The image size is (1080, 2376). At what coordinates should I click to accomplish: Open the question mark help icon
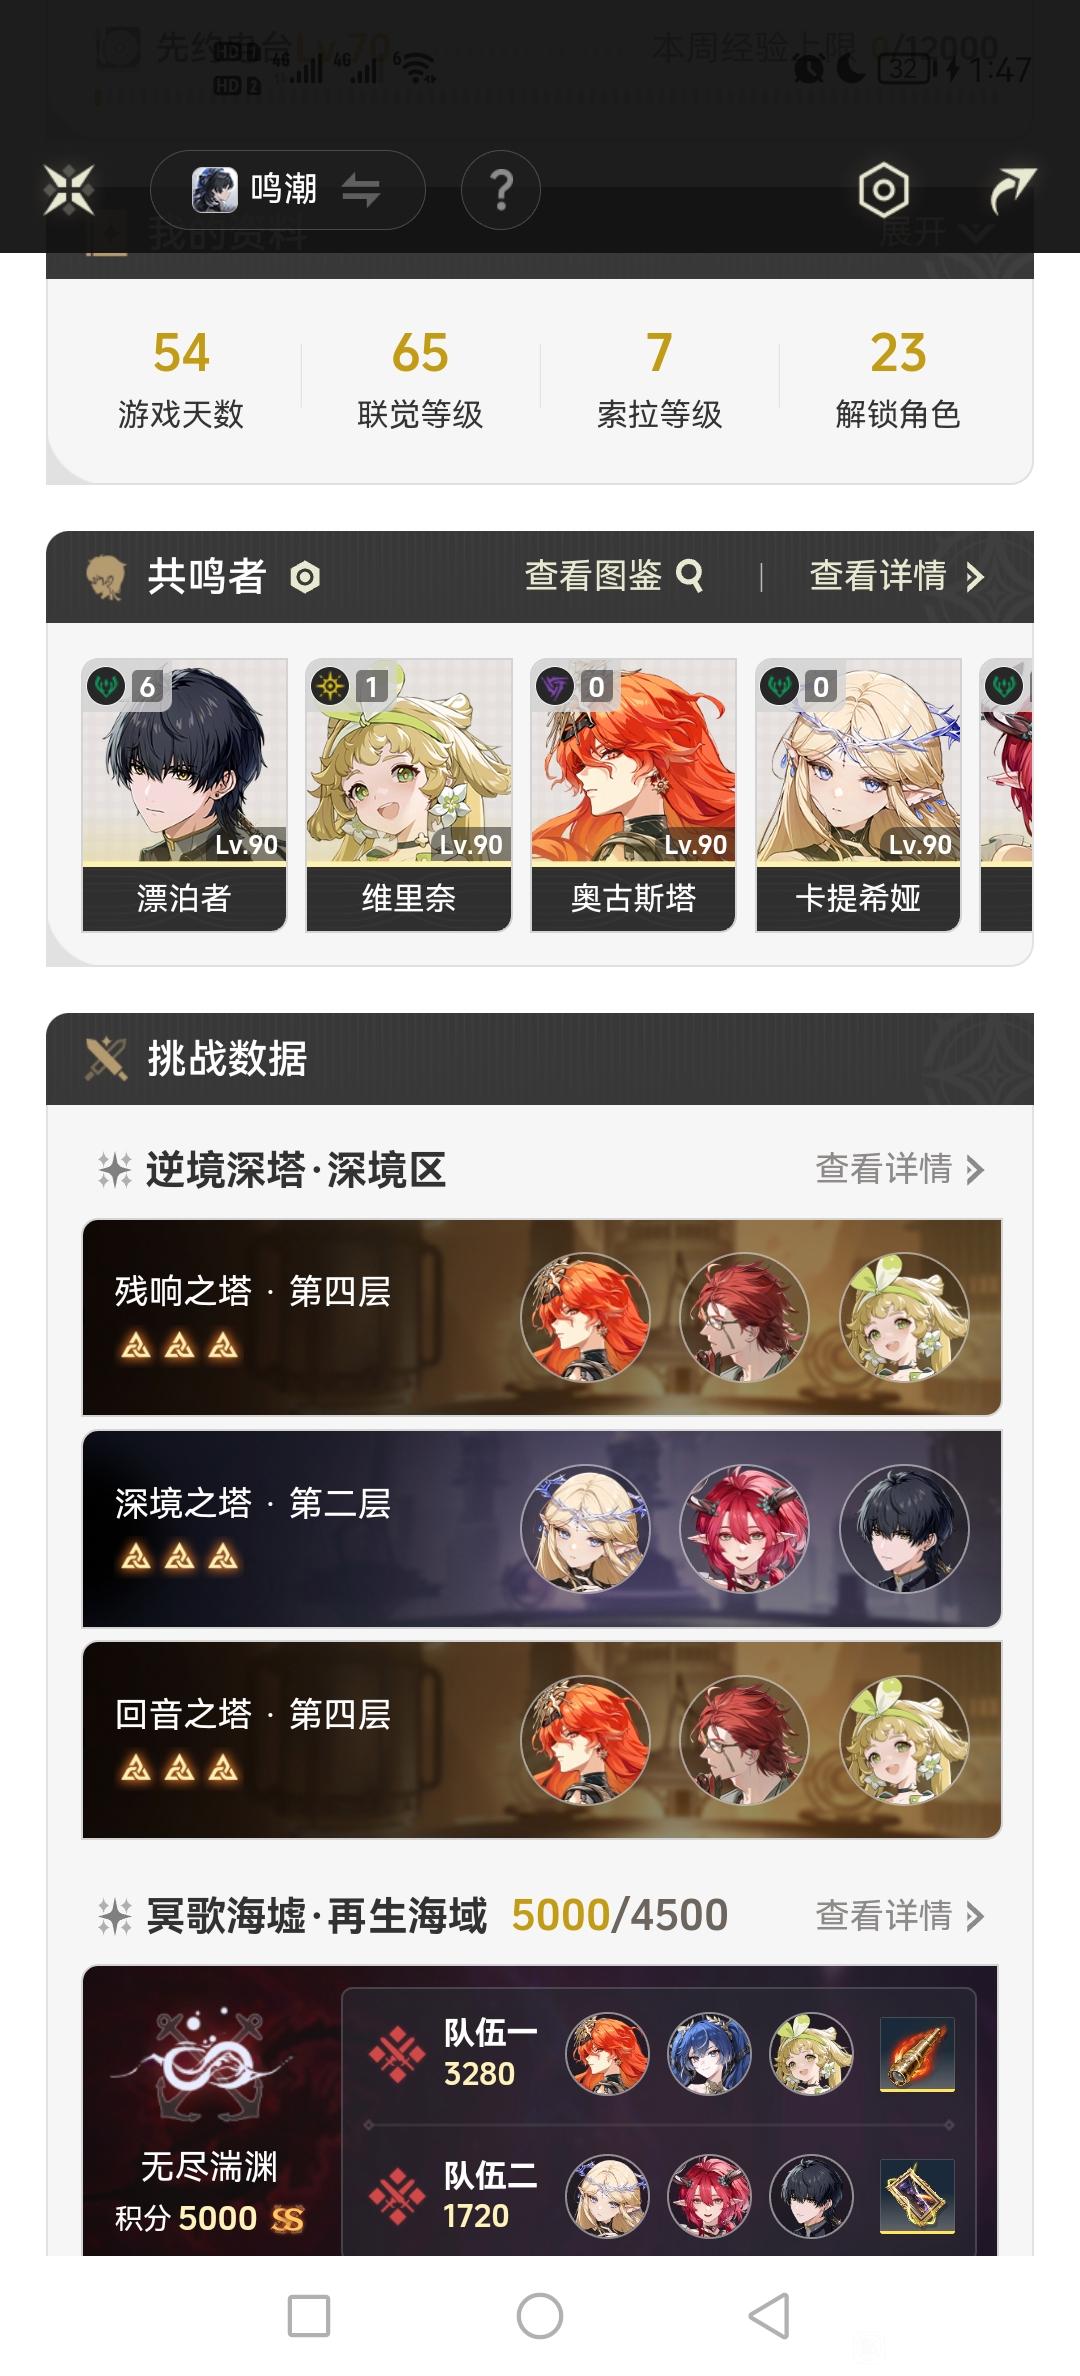501,190
